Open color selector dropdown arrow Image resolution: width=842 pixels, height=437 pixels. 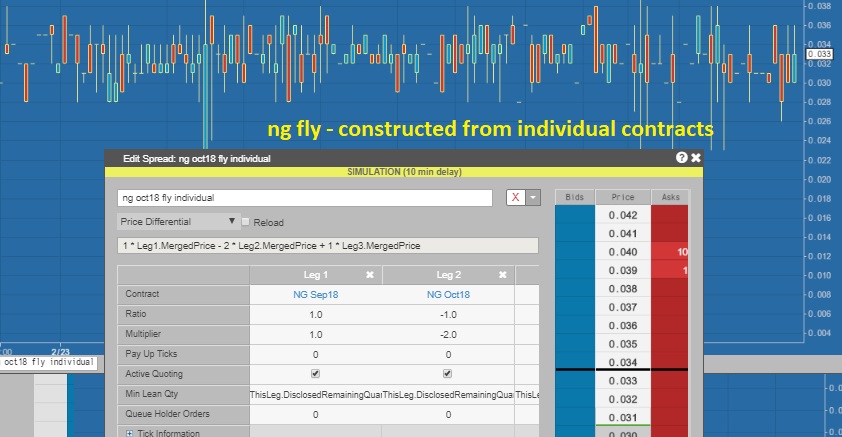click(533, 197)
